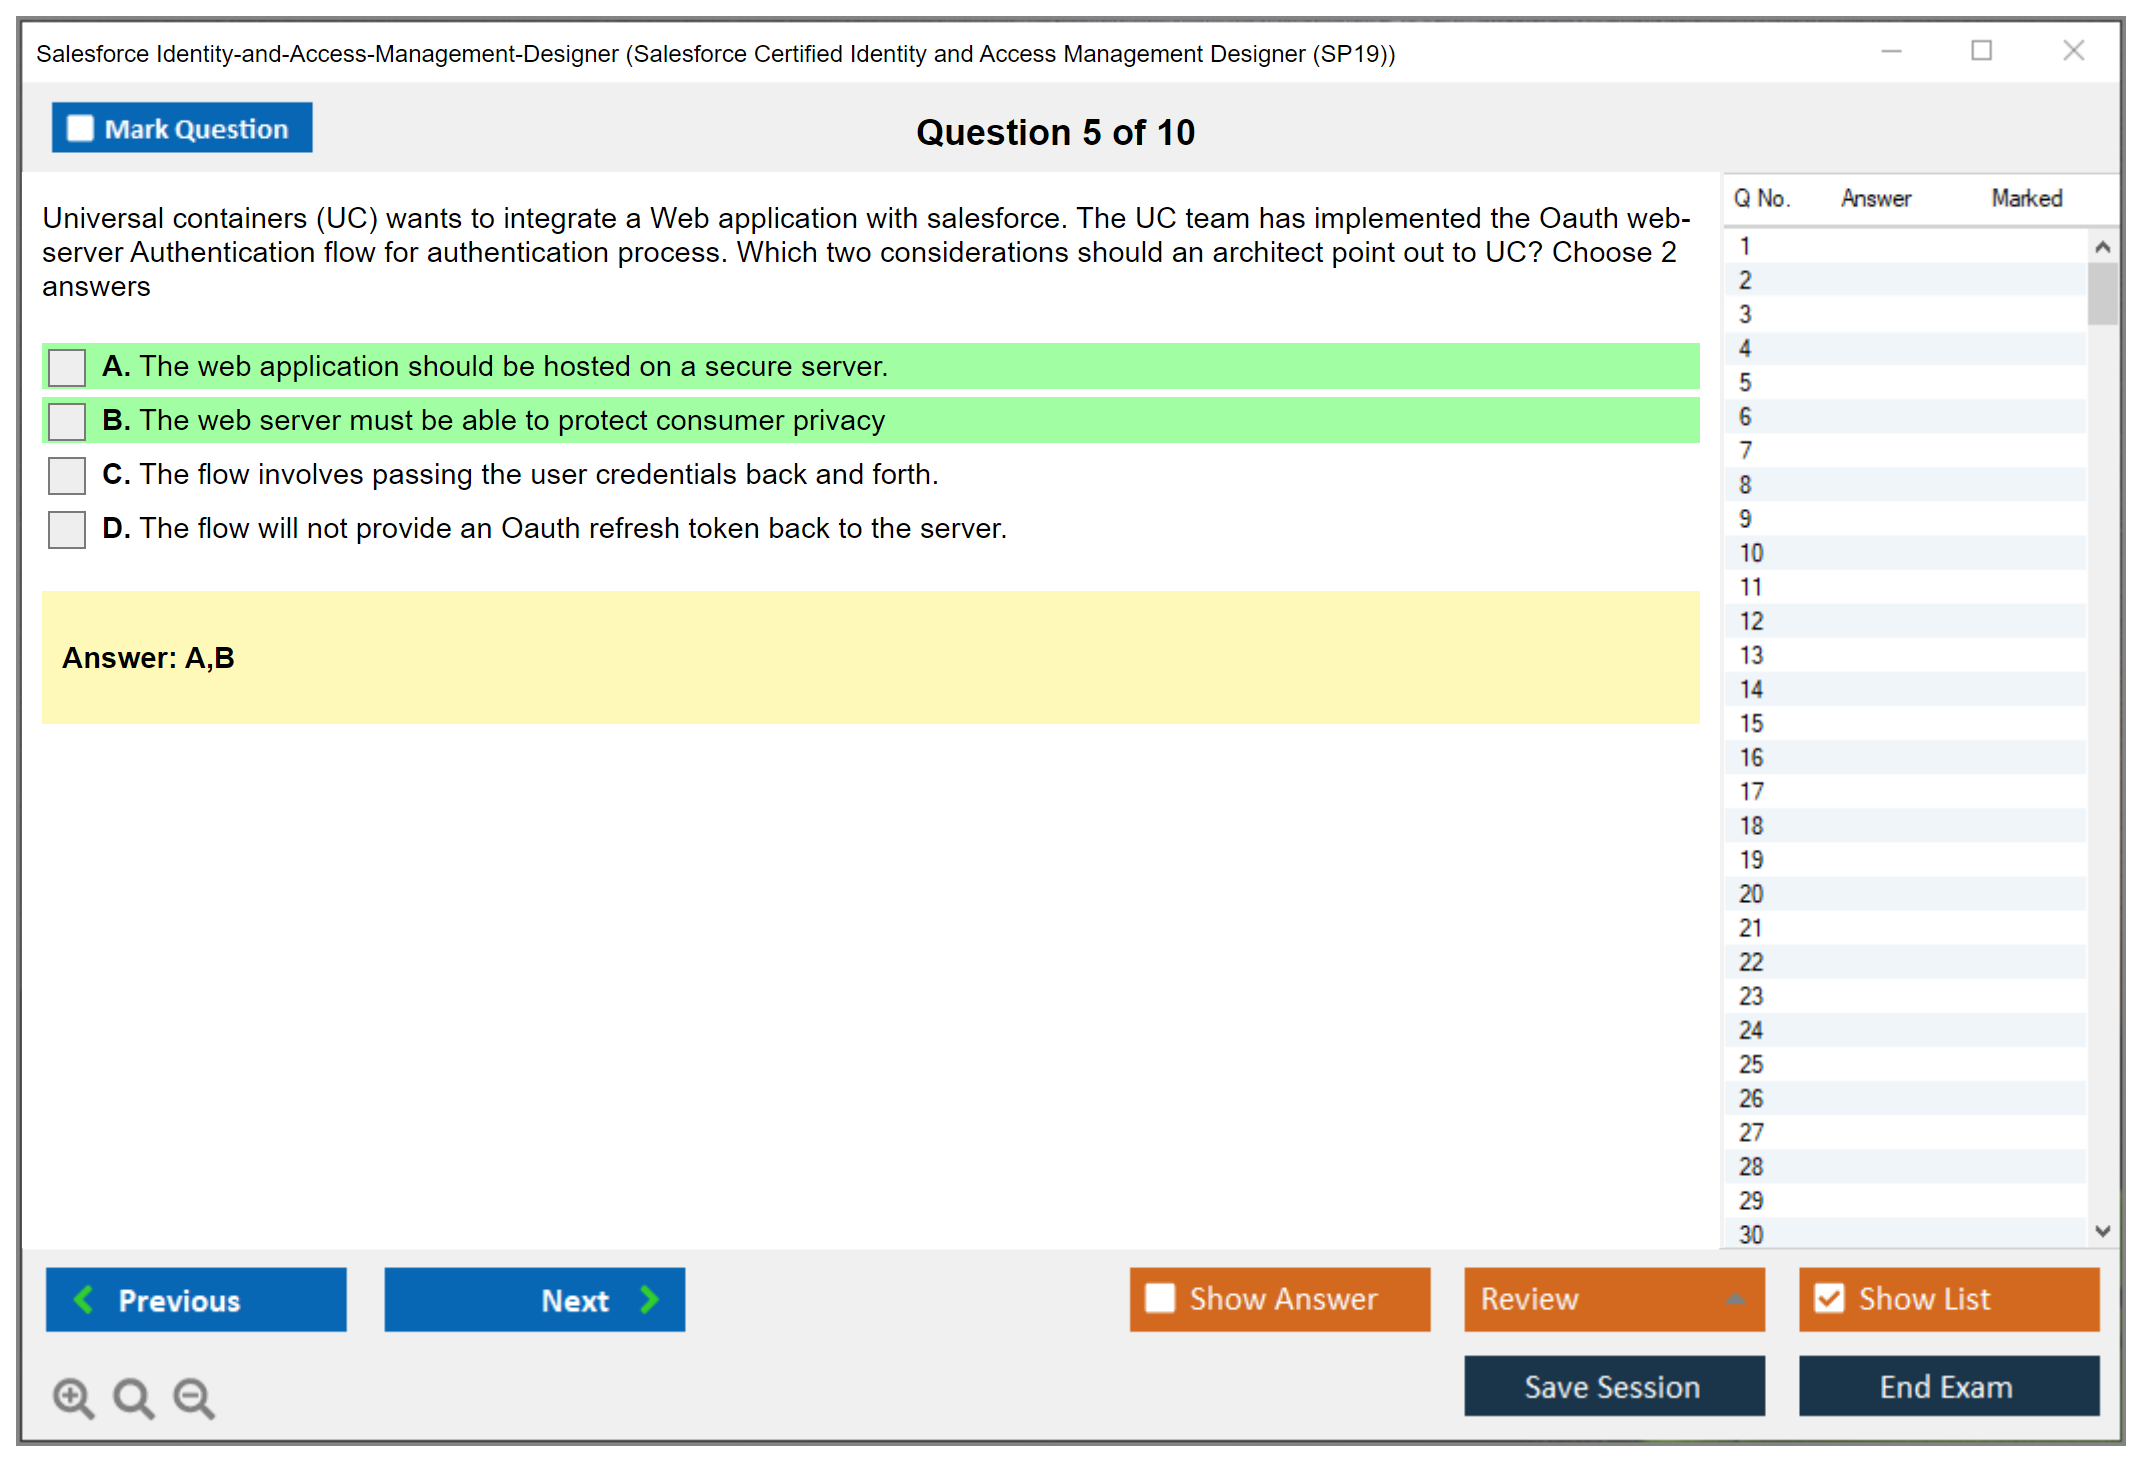Image resolution: width=2150 pixels, height=1470 pixels.
Task: Check answer option A checkbox
Action: click(x=67, y=367)
